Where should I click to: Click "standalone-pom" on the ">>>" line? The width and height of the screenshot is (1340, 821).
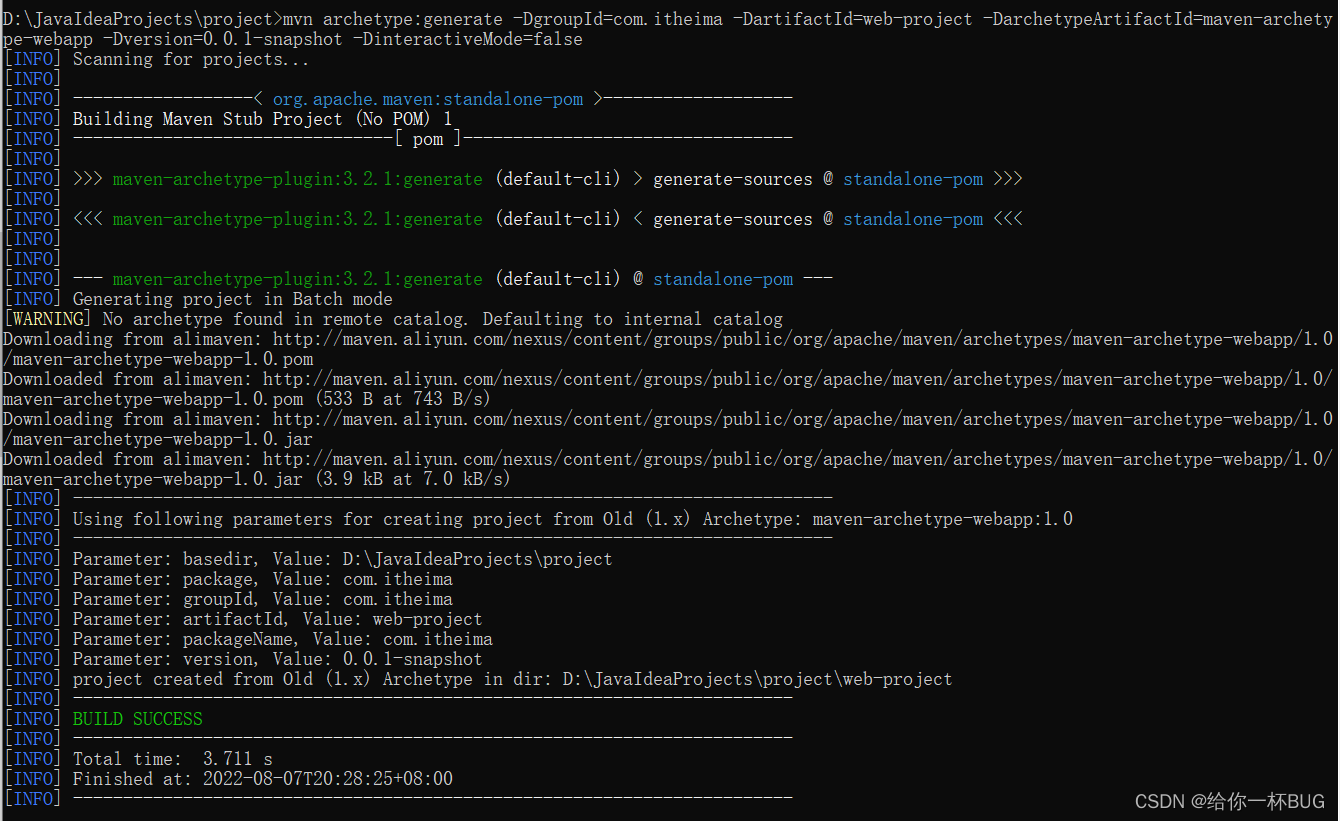[x=913, y=179]
